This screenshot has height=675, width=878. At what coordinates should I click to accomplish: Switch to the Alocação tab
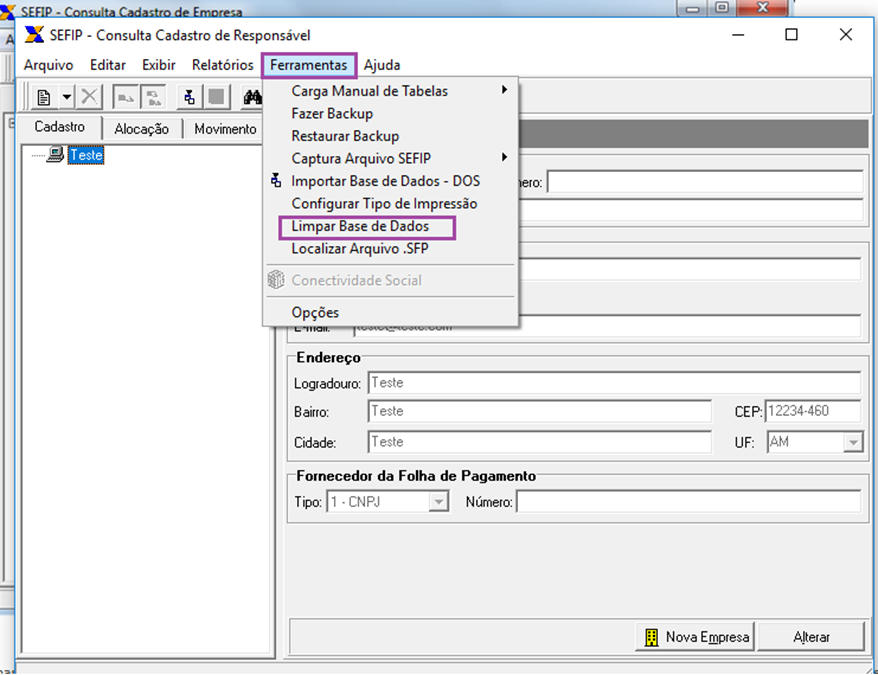click(142, 129)
